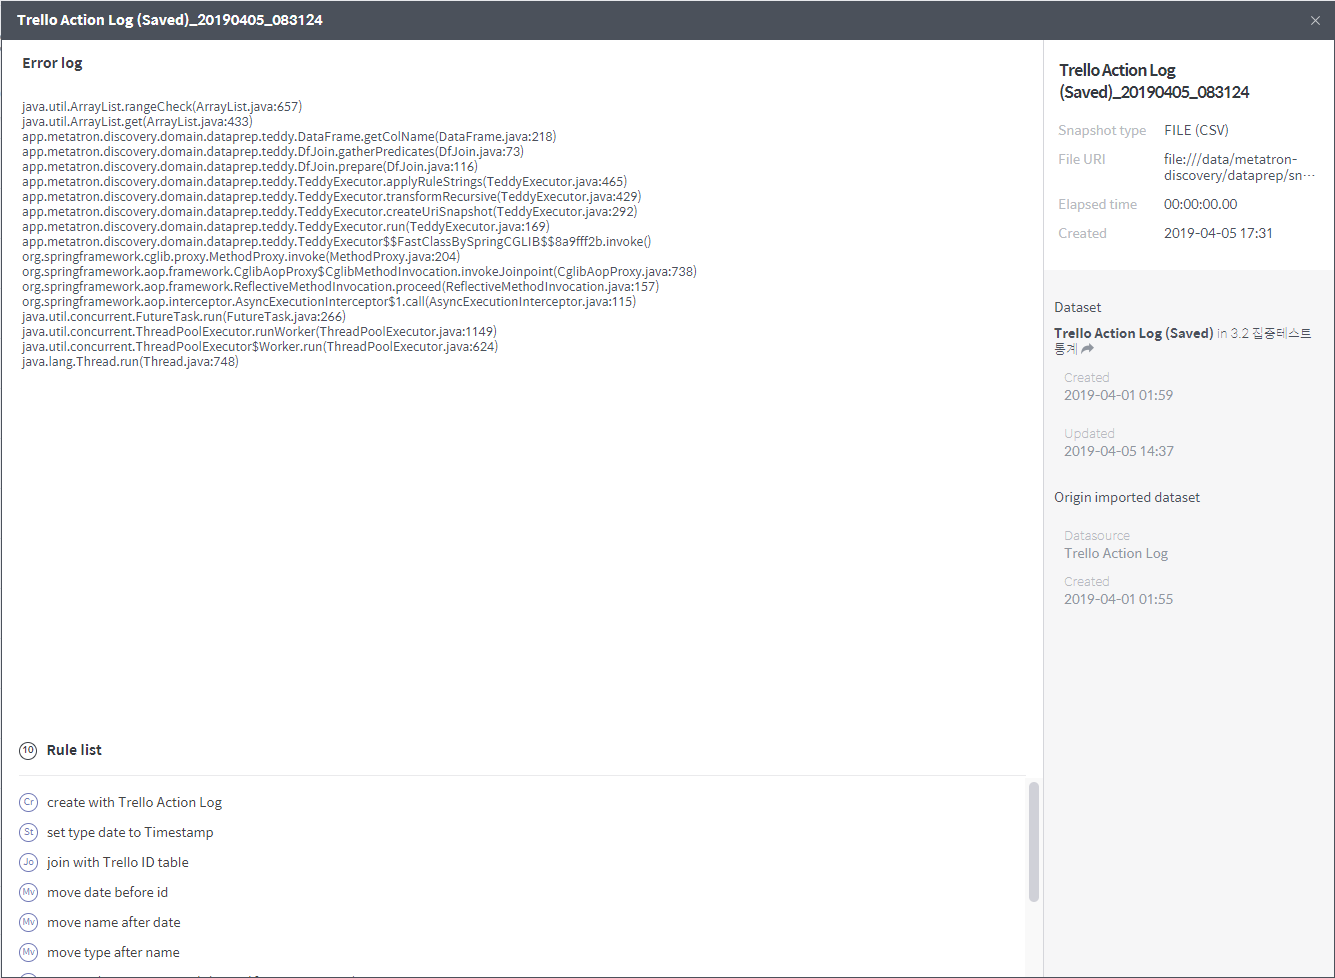Click the File URI path value

click(x=1239, y=167)
